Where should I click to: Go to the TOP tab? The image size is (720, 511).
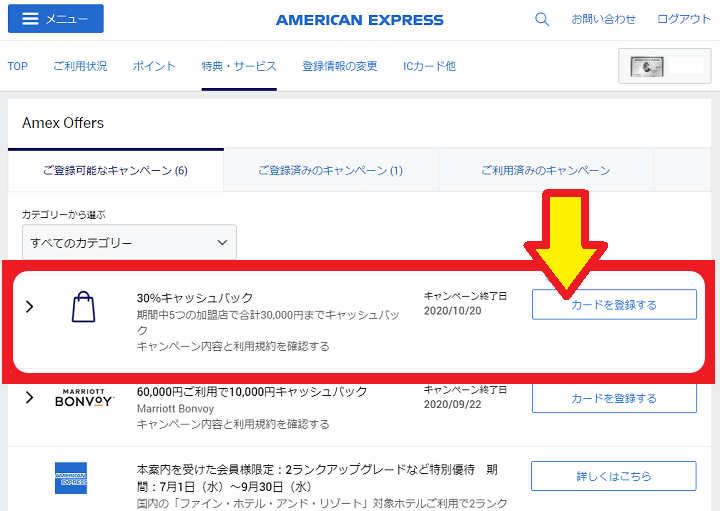(x=17, y=66)
